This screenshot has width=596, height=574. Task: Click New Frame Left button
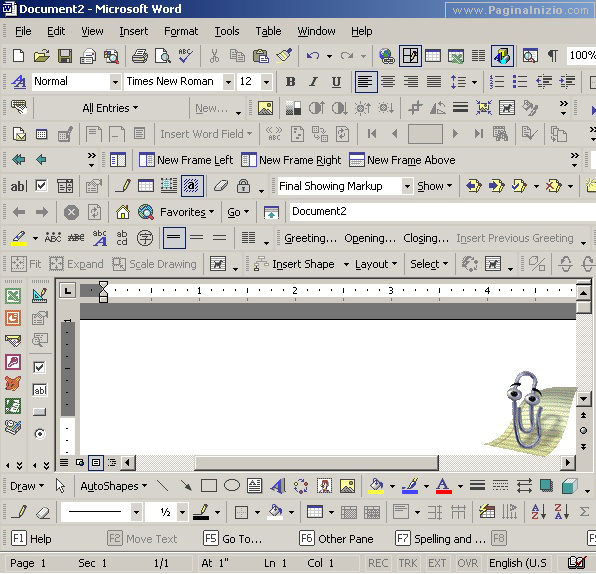186,160
